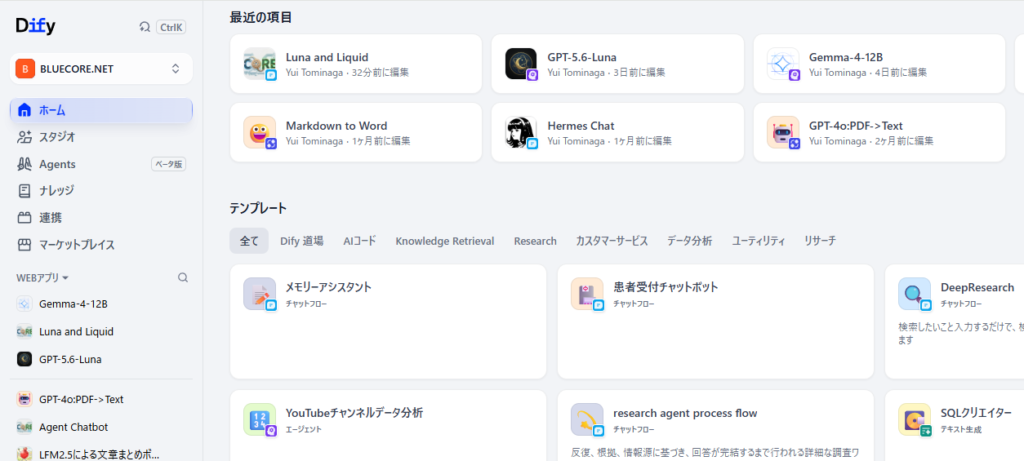The width and height of the screenshot is (1024, 461).
Task: Open the メモリーアシスタント template
Action: [388, 321]
